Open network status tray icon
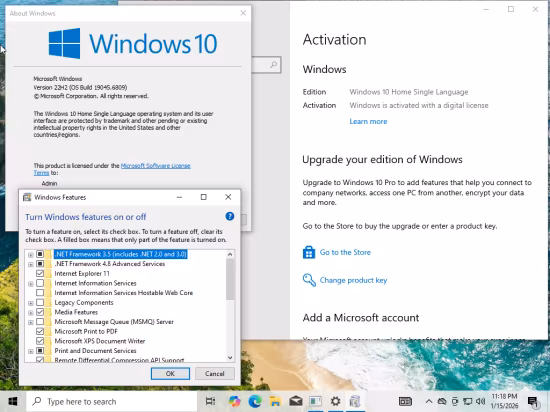 [468, 401]
